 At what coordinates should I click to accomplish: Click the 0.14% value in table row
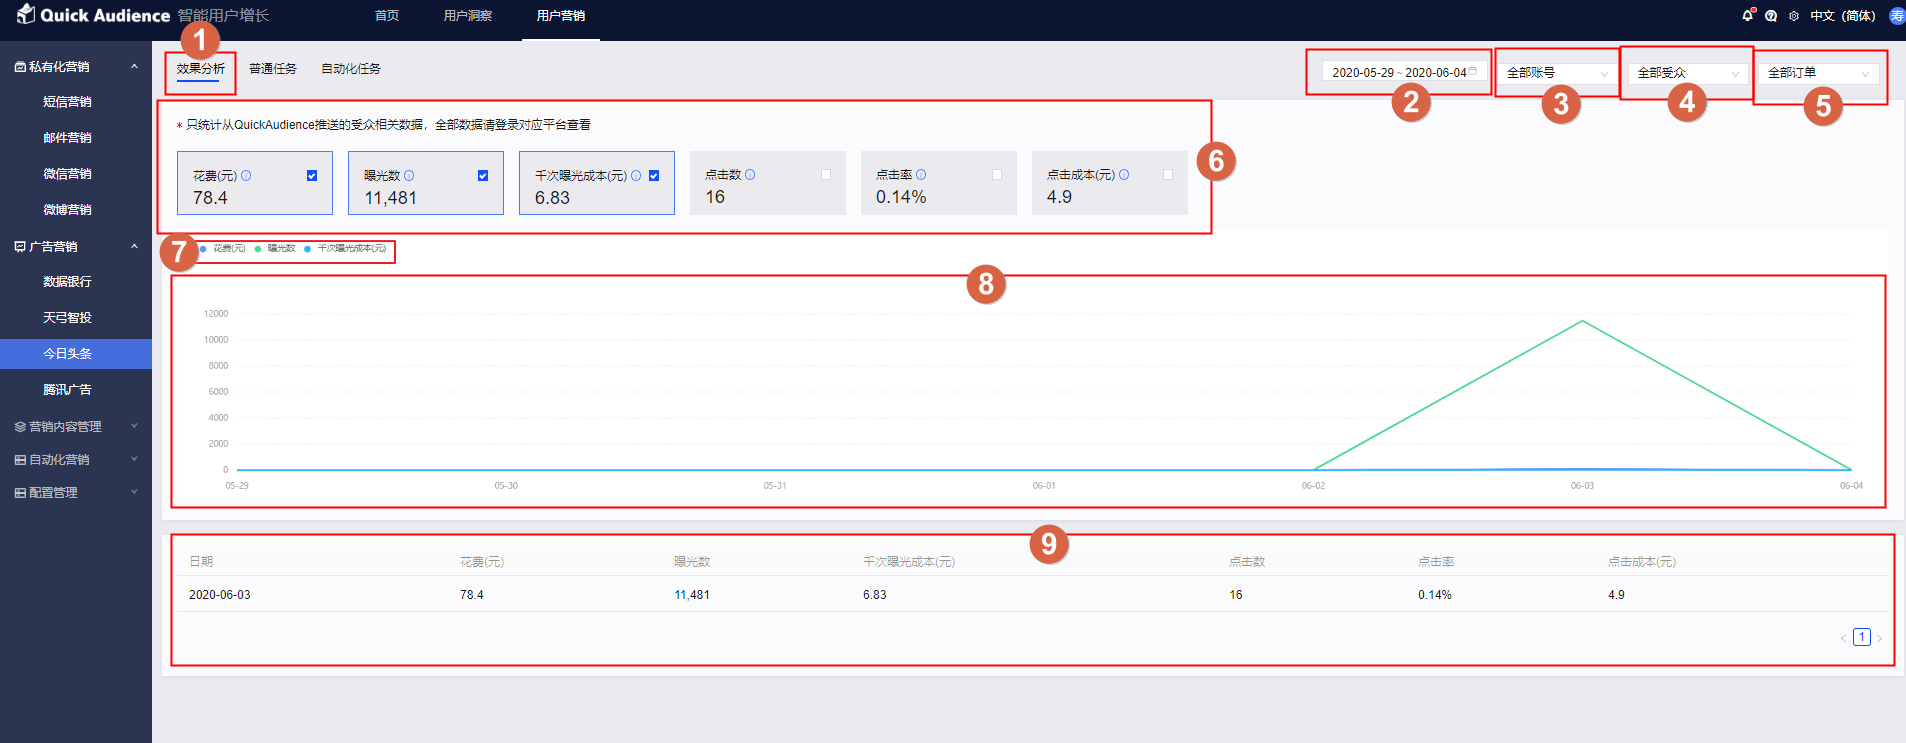click(1435, 595)
